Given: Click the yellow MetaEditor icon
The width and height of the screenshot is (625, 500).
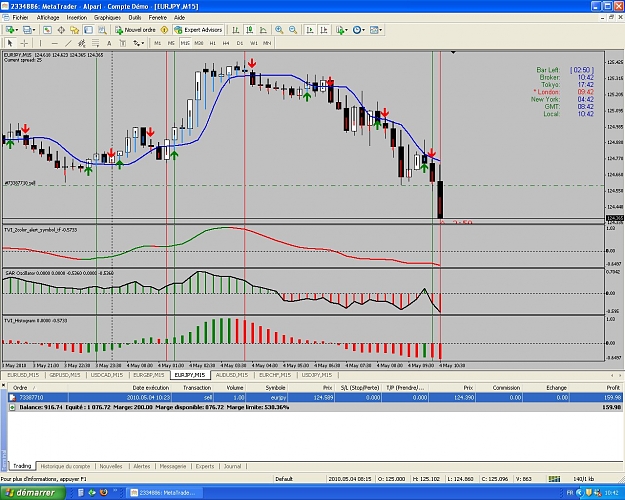Looking at the screenshot, I should 164,30.
